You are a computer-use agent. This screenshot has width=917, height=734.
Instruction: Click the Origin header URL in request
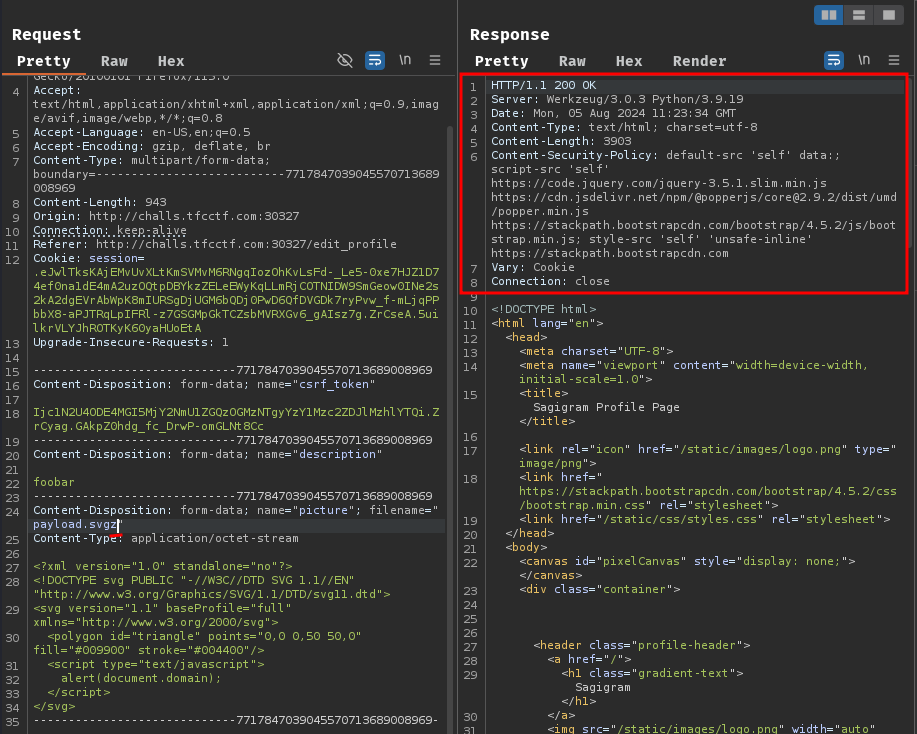click(x=194, y=216)
